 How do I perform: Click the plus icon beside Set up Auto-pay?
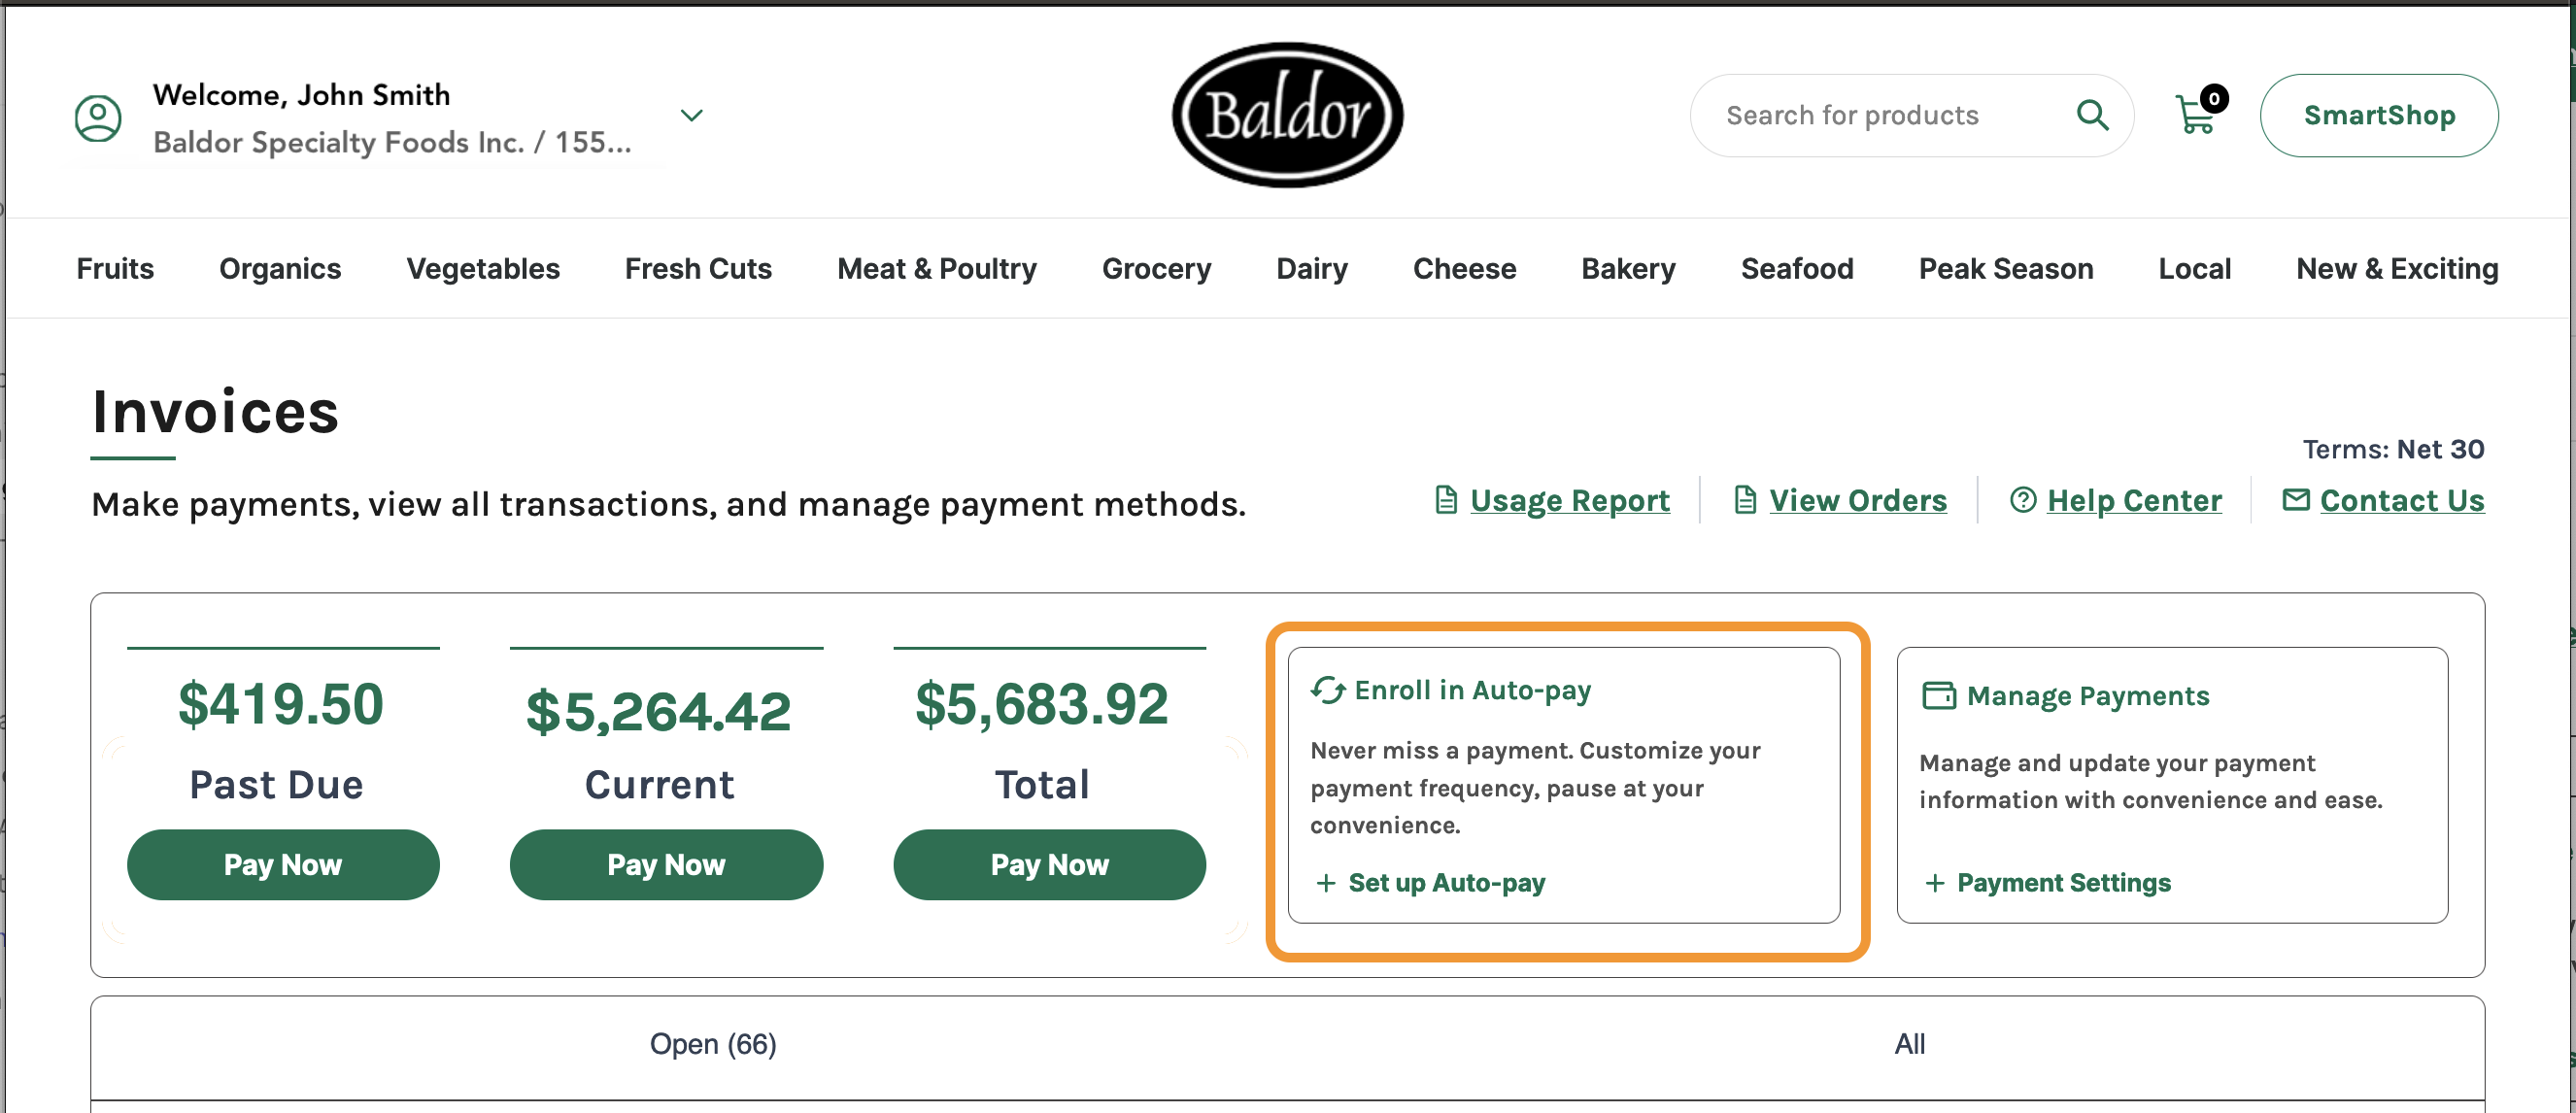[x=1325, y=883]
